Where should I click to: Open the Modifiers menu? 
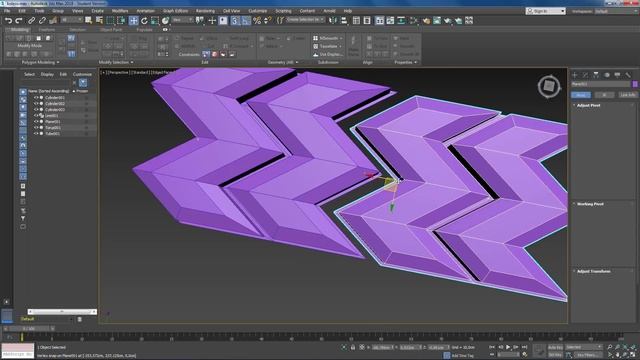point(120,11)
